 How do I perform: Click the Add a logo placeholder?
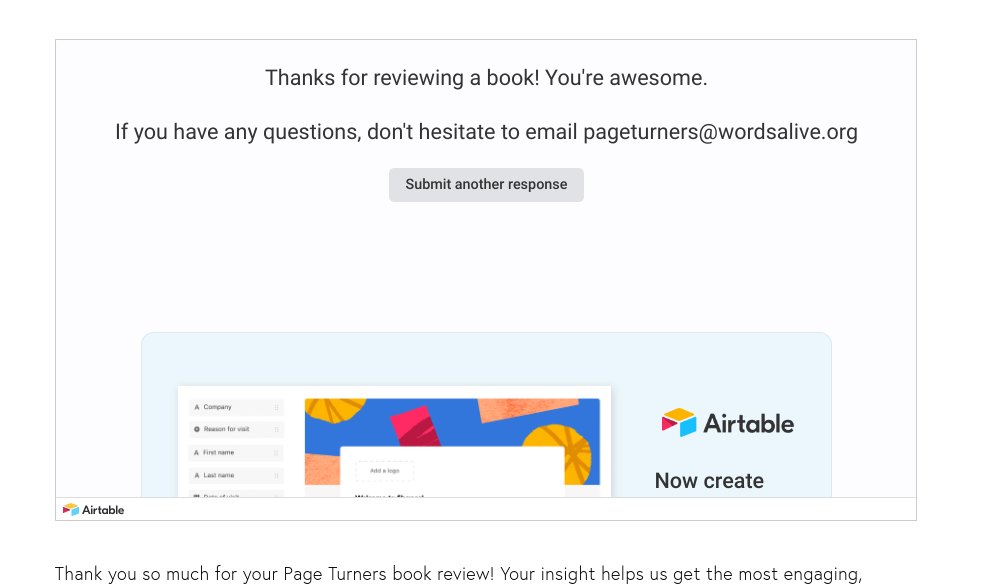385,471
